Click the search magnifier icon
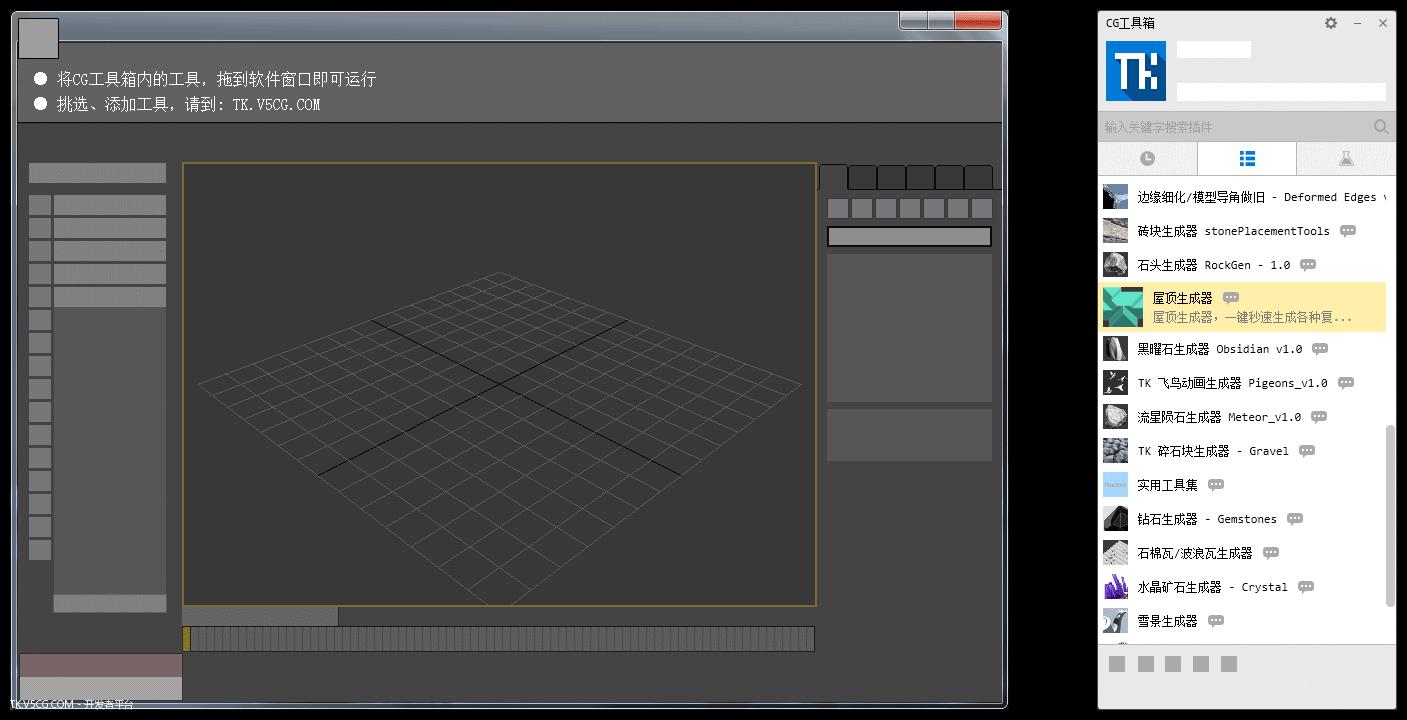This screenshot has height=720, width=1407. coord(1381,127)
